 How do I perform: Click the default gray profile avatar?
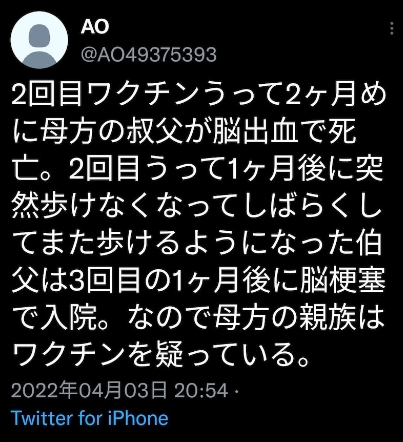coord(39,40)
